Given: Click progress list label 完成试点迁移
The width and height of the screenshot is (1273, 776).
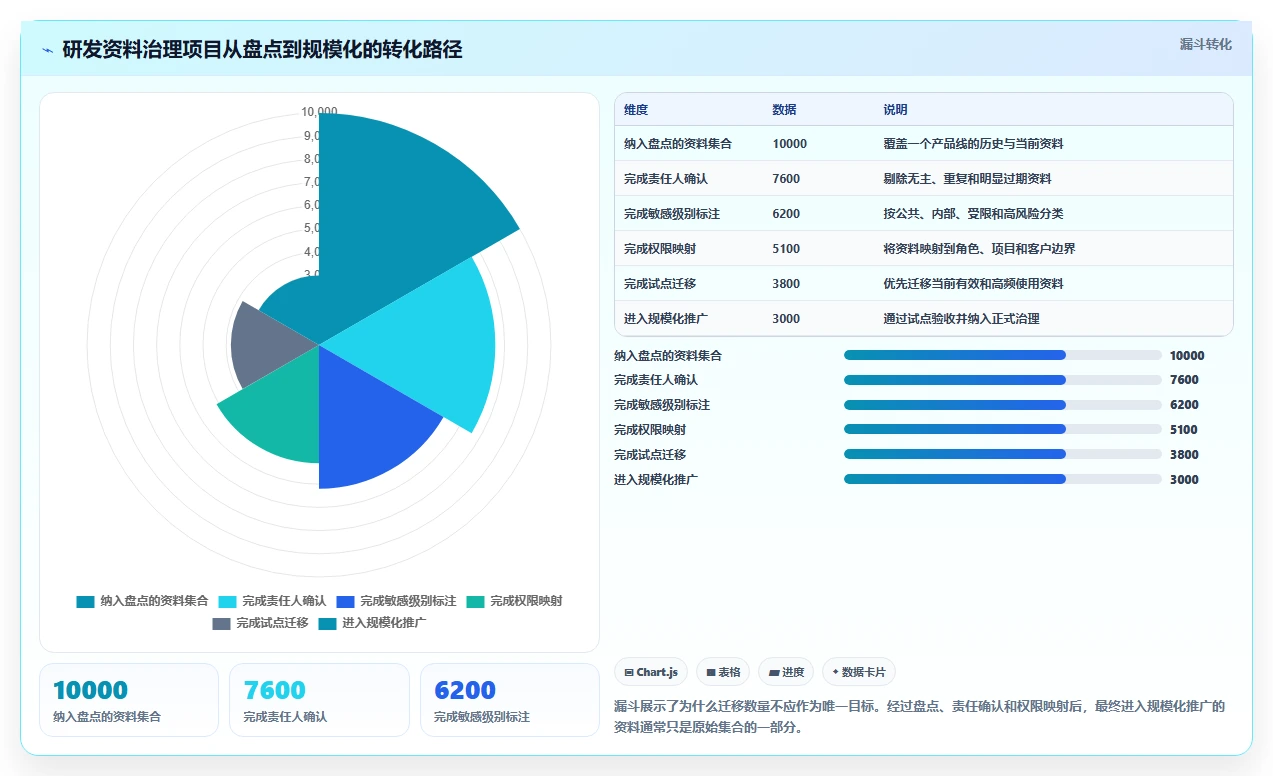Looking at the screenshot, I should pyautogui.click(x=650, y=455).
